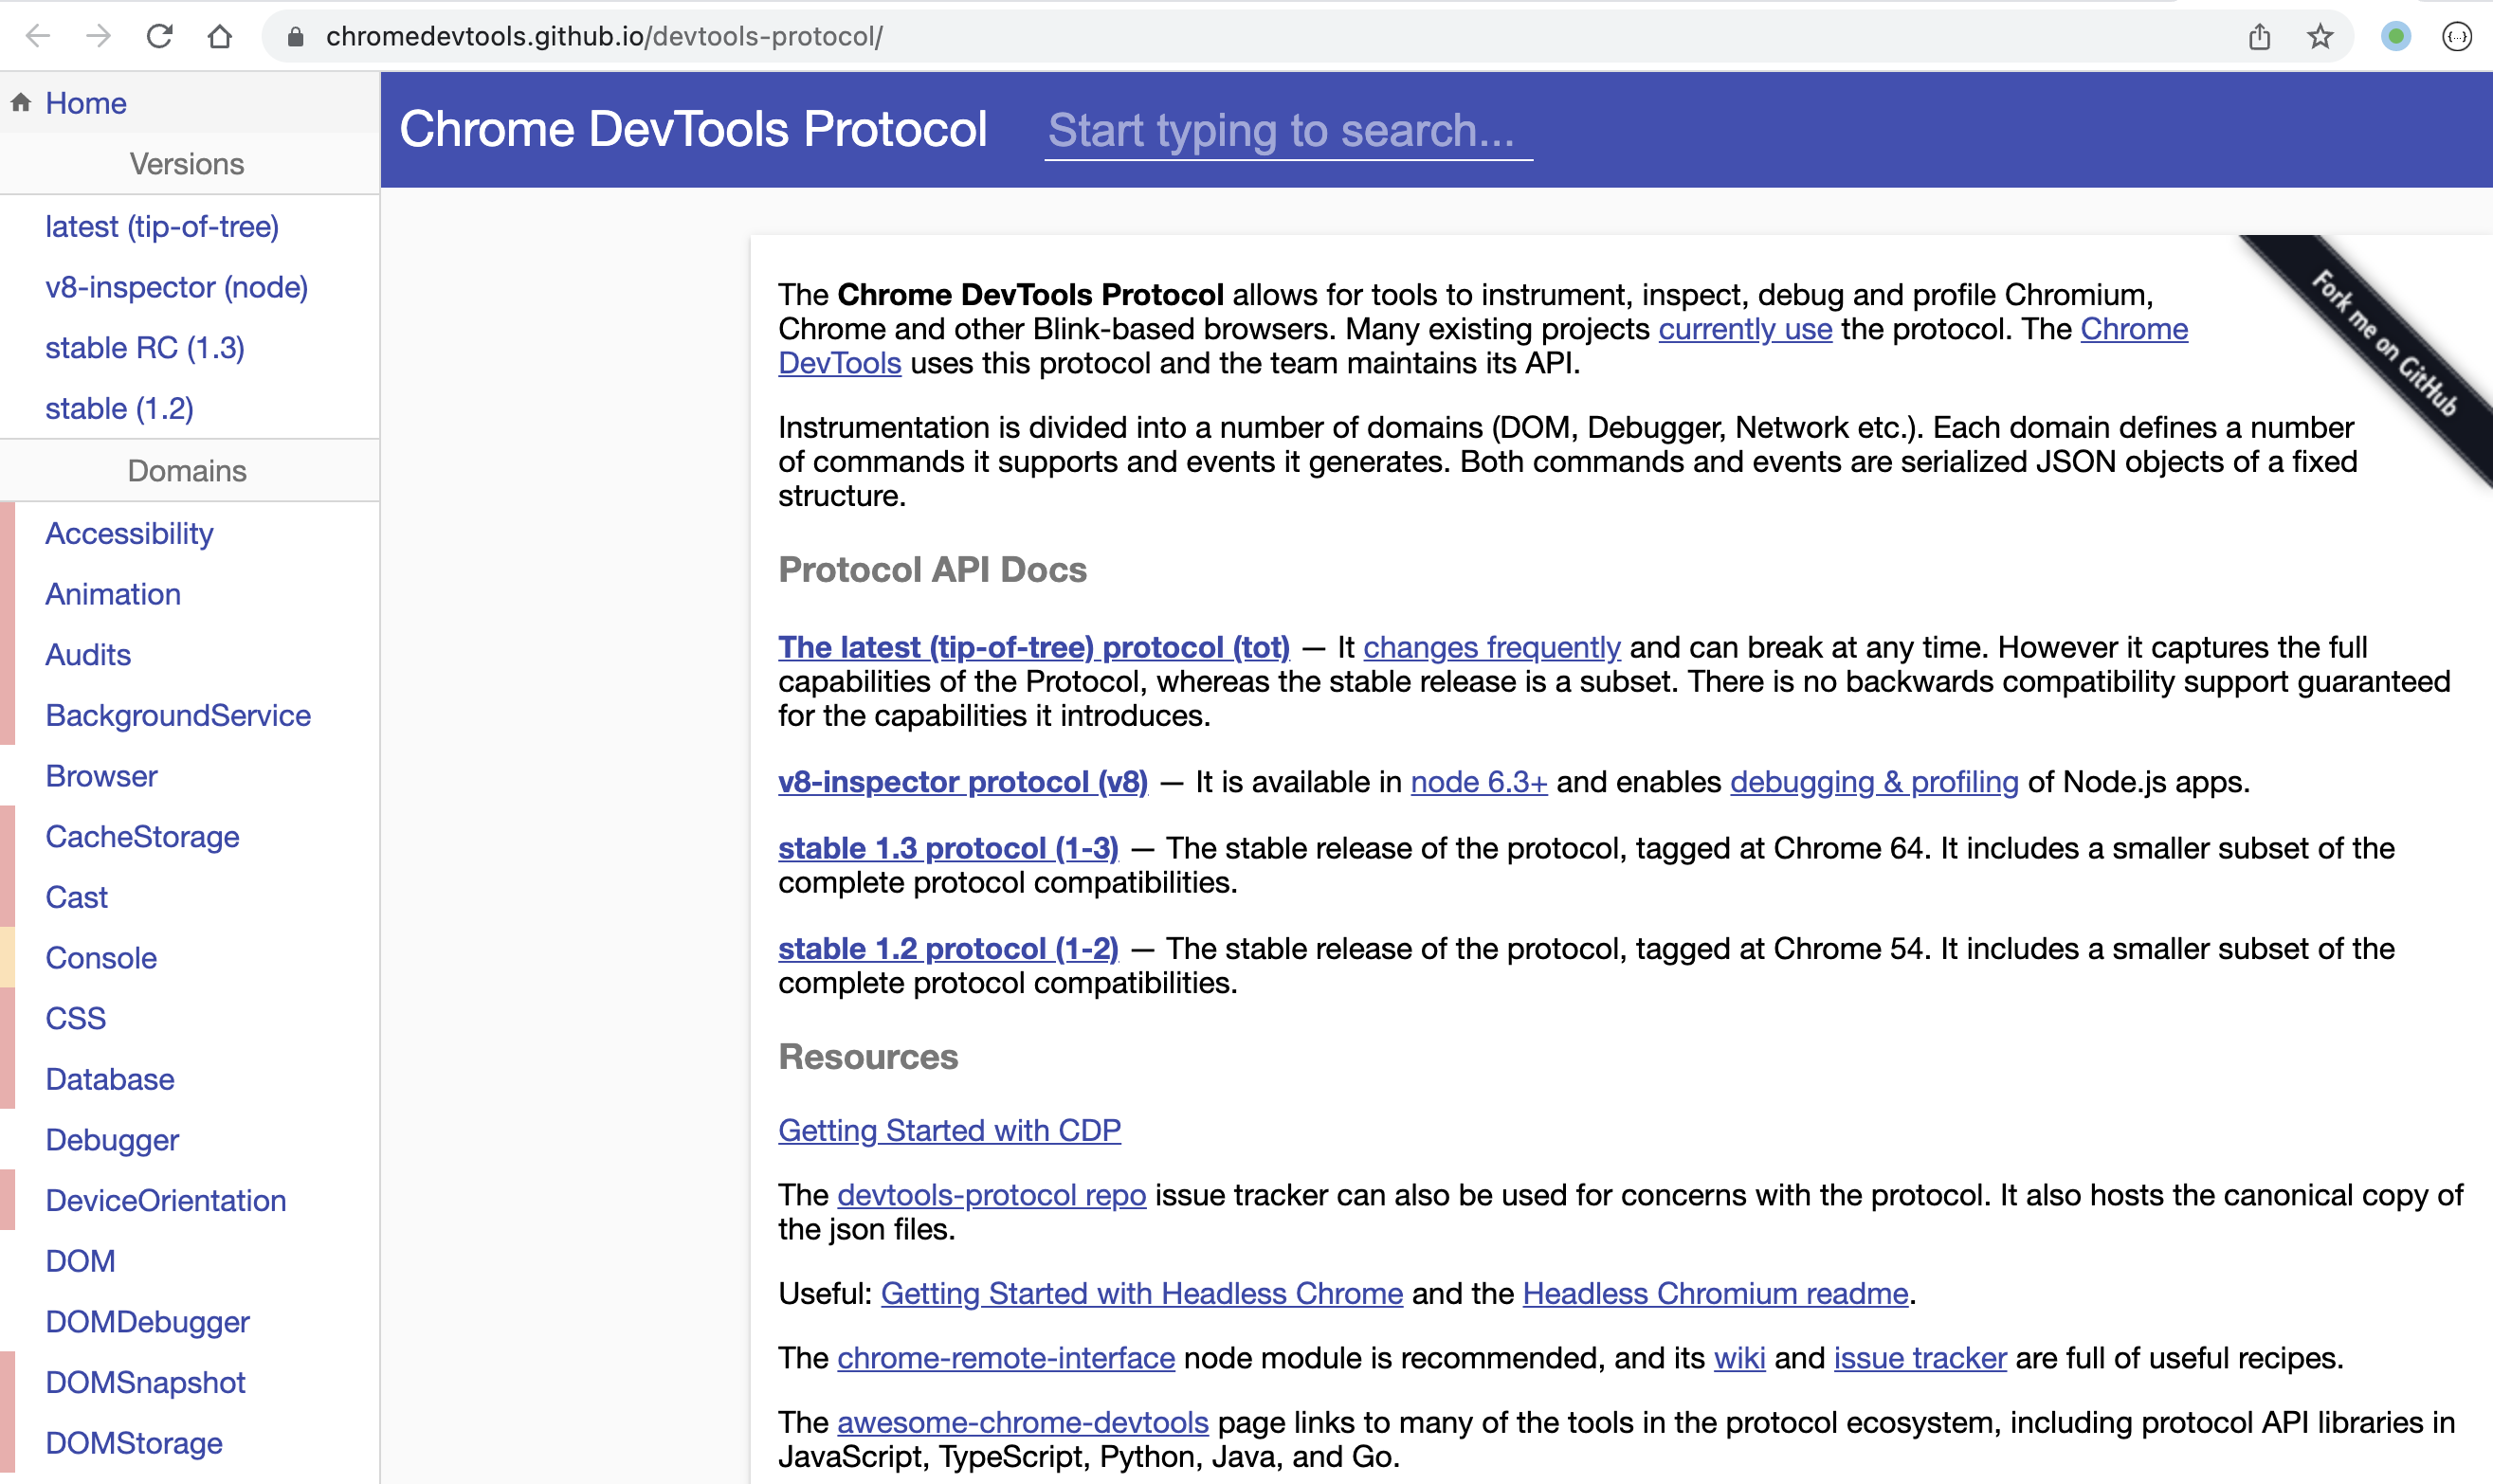The width and height of the screenshot is (2493, 1484).
Task: Select latest (tip-of-tree) version
Action: [162, 227]
